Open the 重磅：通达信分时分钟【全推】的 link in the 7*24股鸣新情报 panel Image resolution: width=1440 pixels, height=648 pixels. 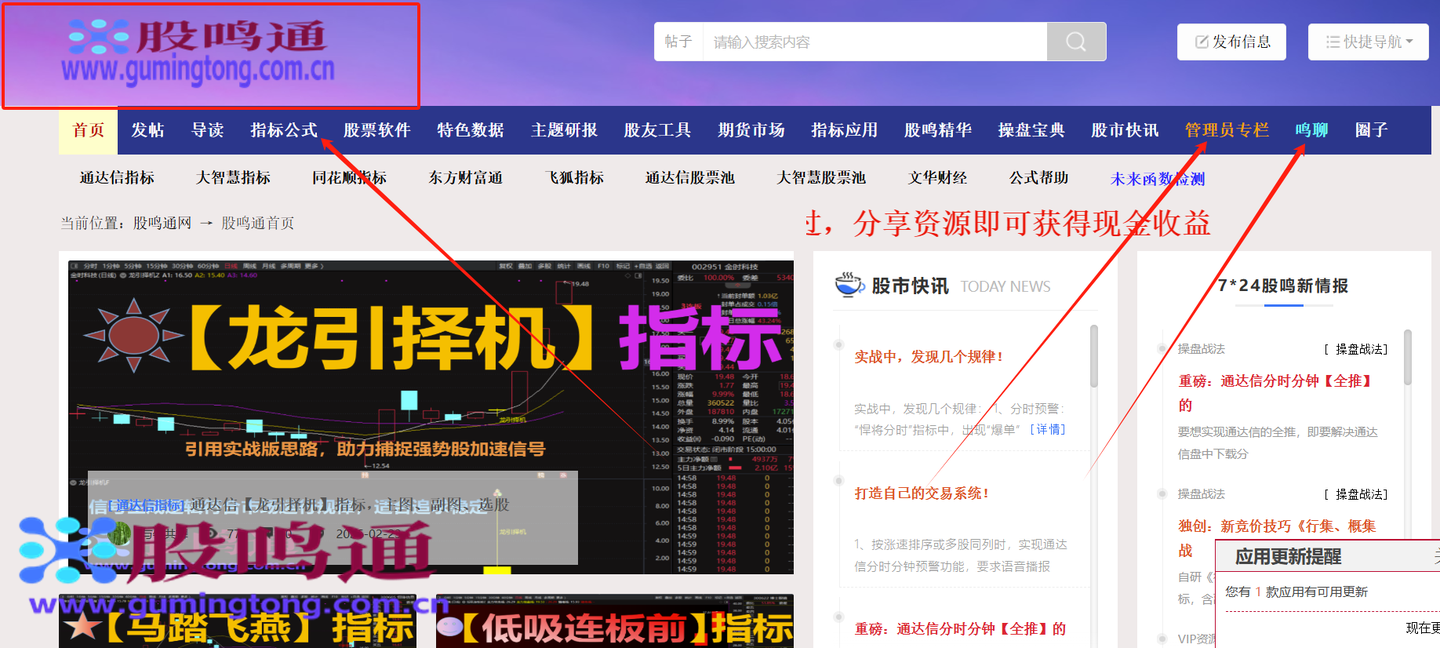(1276, 392)
